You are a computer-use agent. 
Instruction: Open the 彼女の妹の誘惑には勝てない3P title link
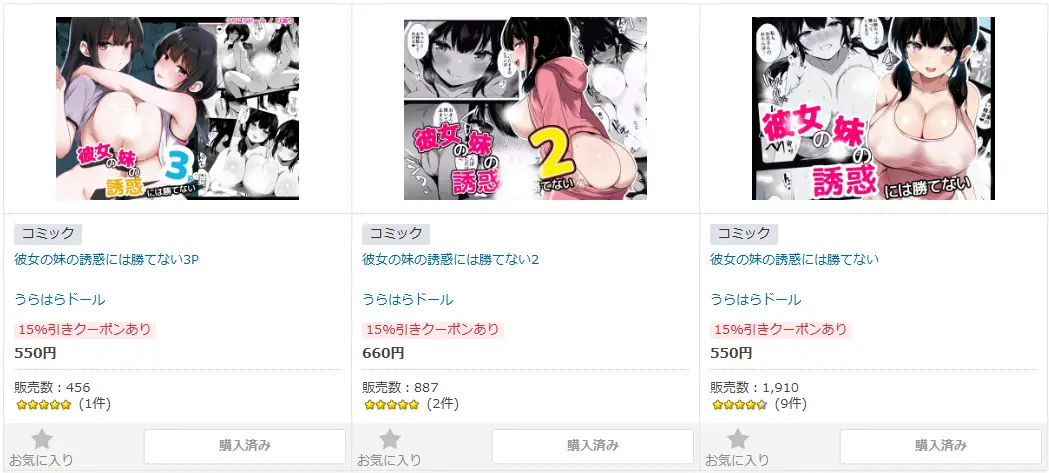coord(107,260)
